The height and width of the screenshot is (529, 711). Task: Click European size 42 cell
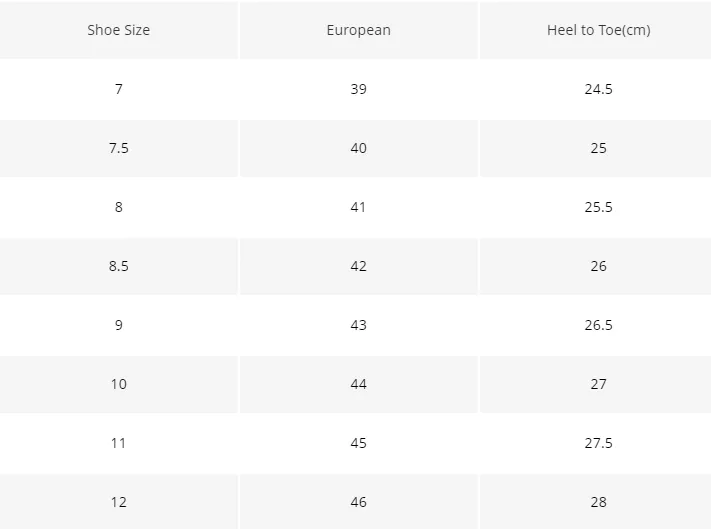click(358, 266)
